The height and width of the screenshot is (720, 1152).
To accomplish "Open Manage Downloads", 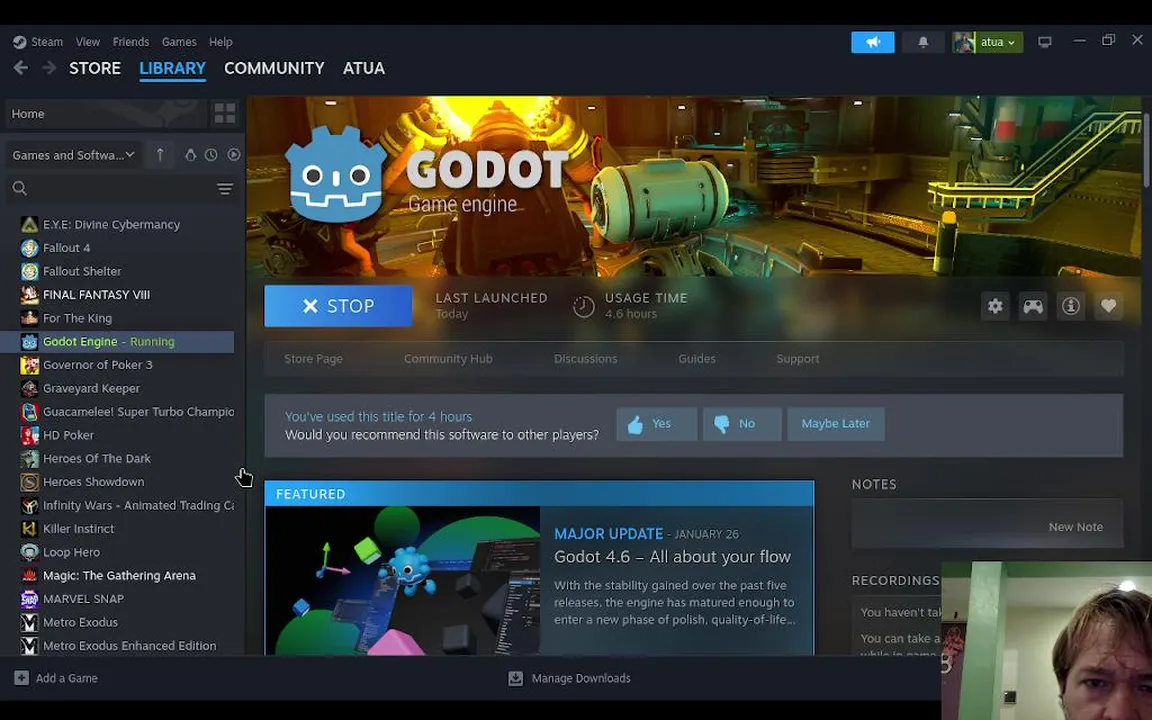I will coord(569,678).
